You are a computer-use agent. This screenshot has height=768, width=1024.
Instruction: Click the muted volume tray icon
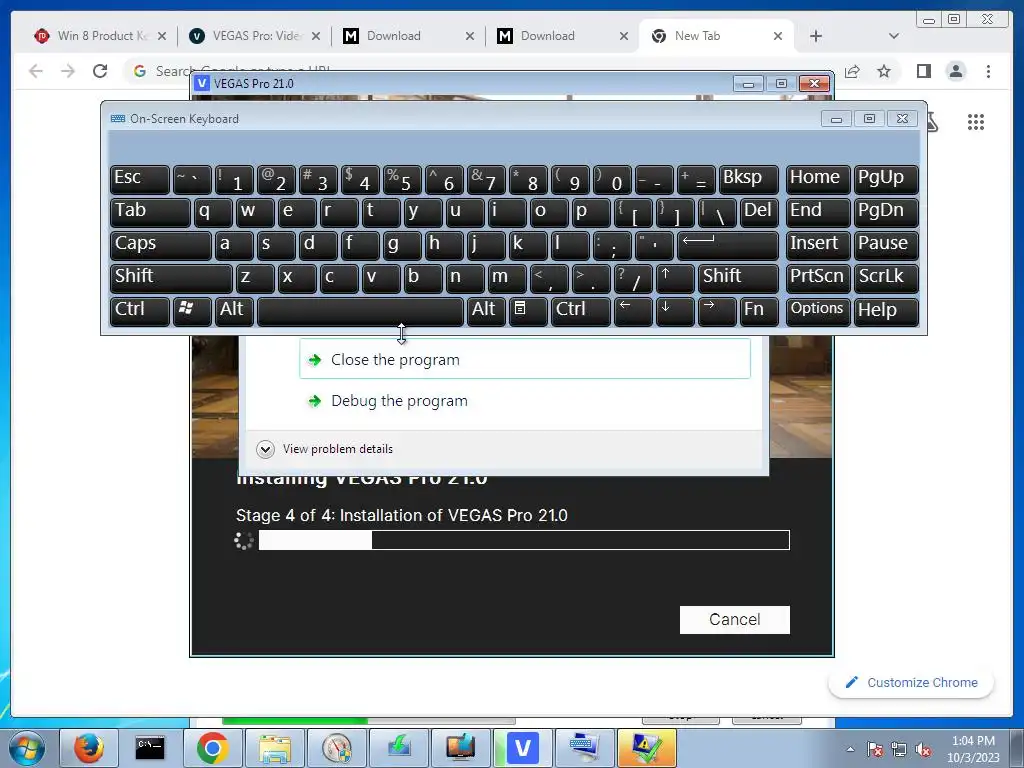(923, 750)
